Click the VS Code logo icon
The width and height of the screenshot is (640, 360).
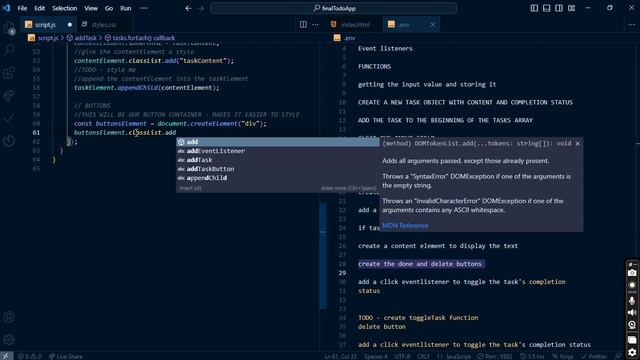pyautogui.click(x=6, y=8)
